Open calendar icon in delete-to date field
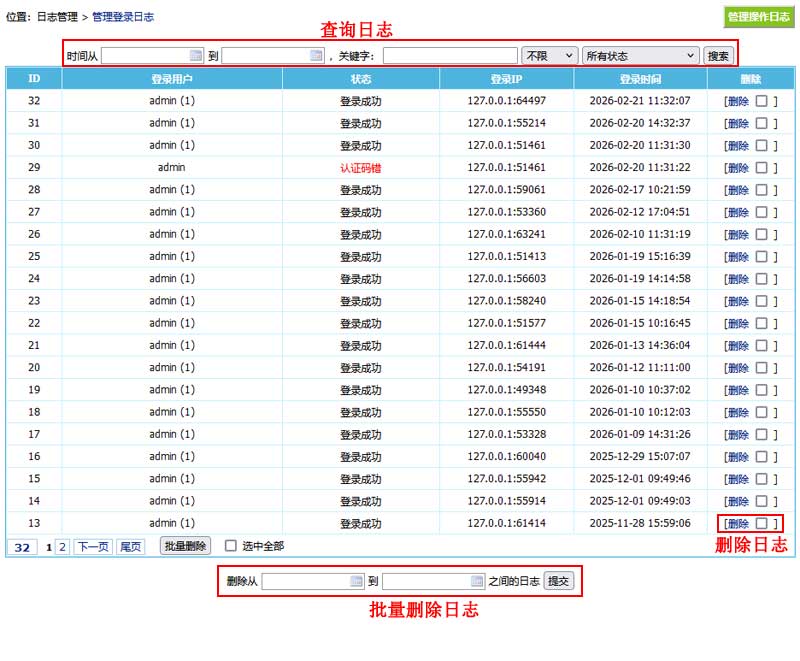Image resolution: width=800 pixels, height=661 pixels. coord(477,581)
